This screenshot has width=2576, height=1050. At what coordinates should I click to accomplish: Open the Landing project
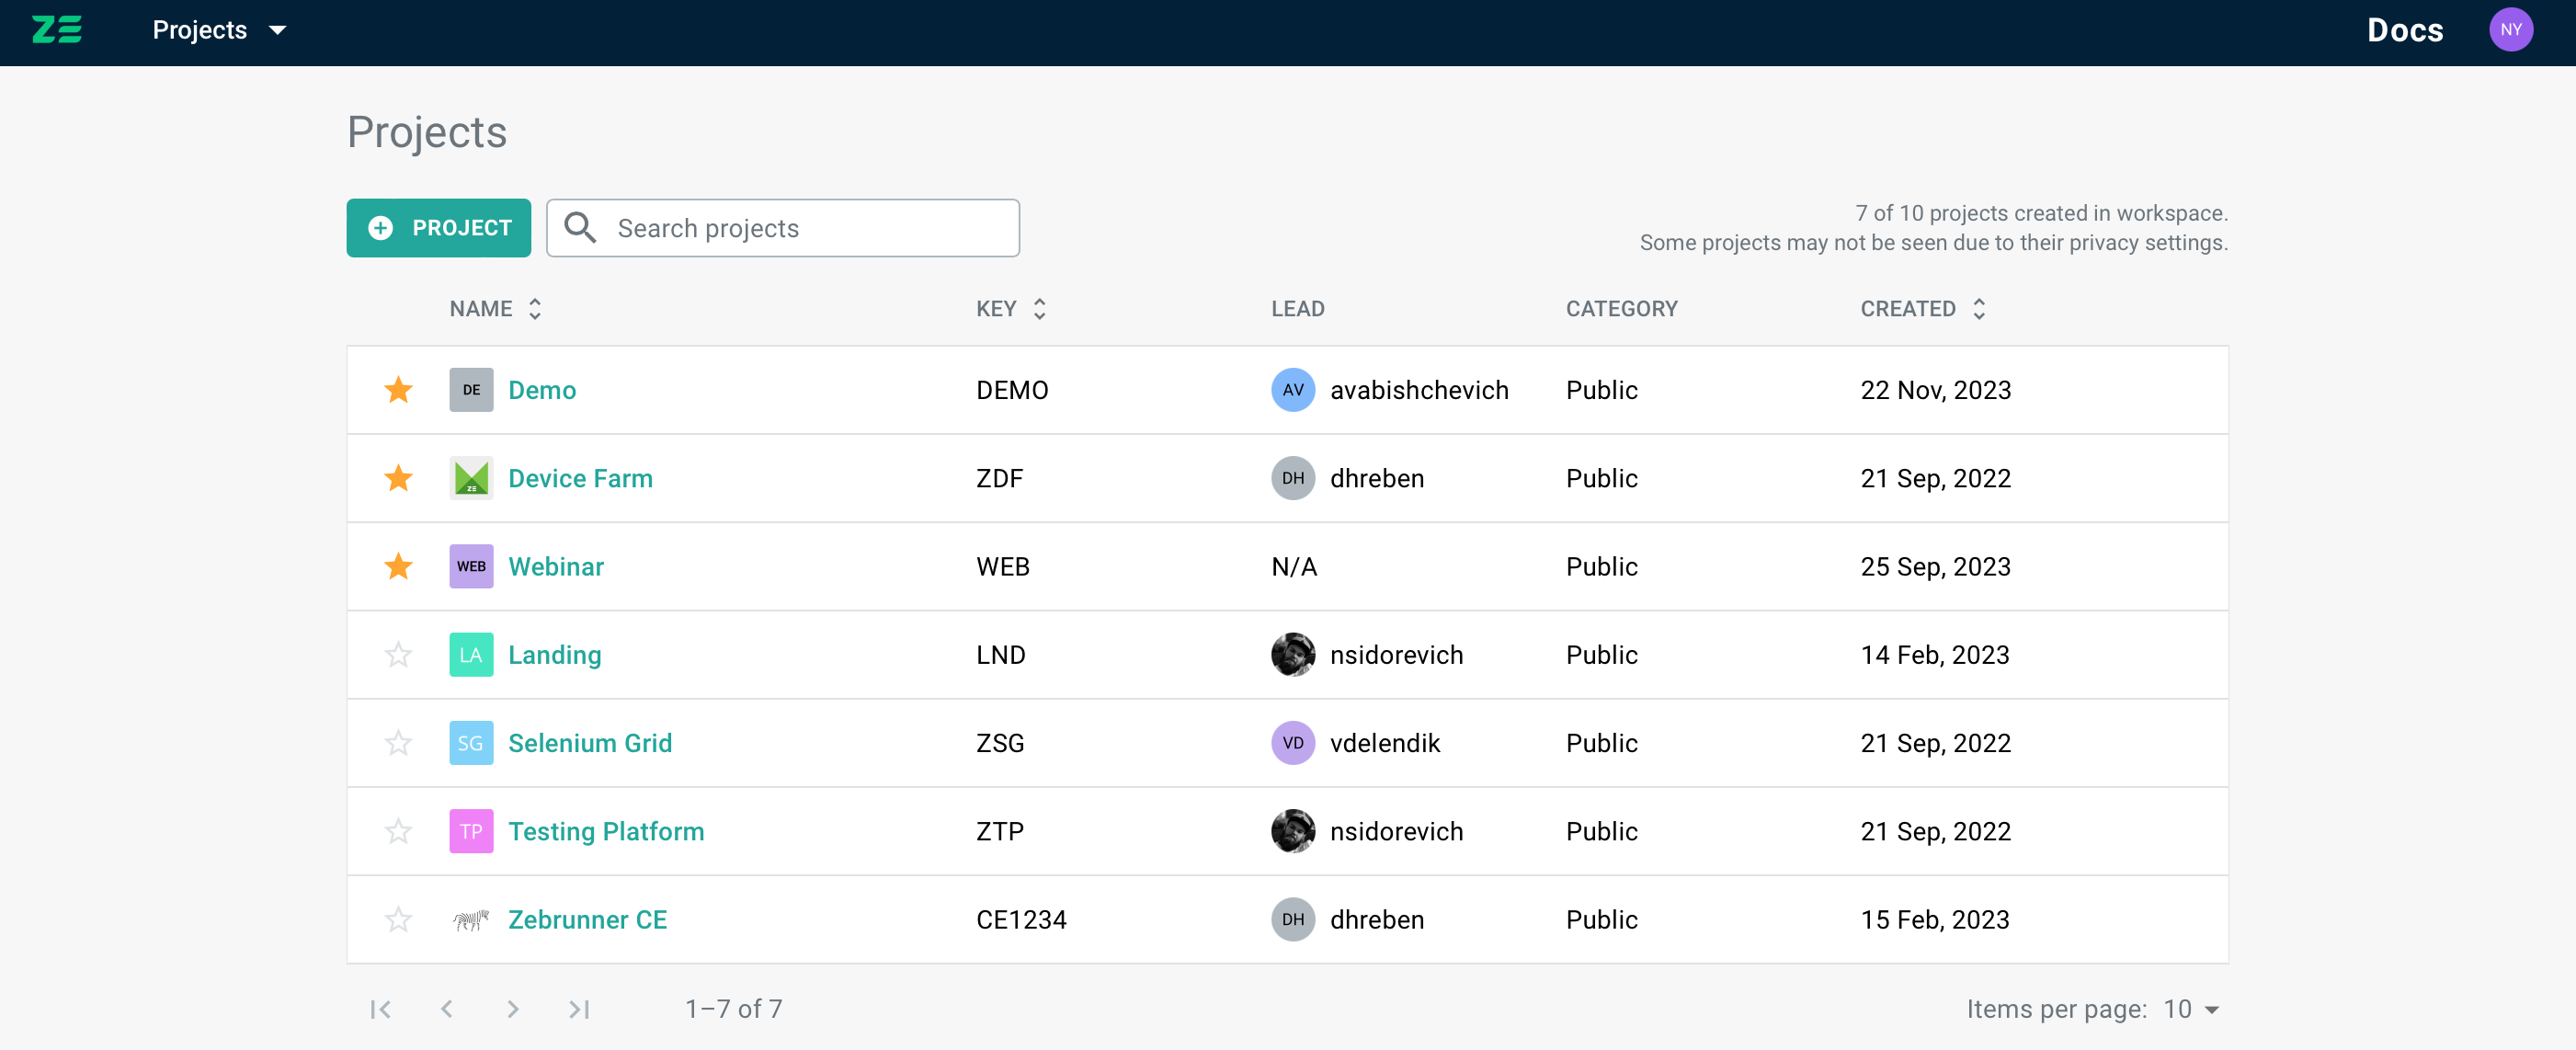(x=555, y=655)
